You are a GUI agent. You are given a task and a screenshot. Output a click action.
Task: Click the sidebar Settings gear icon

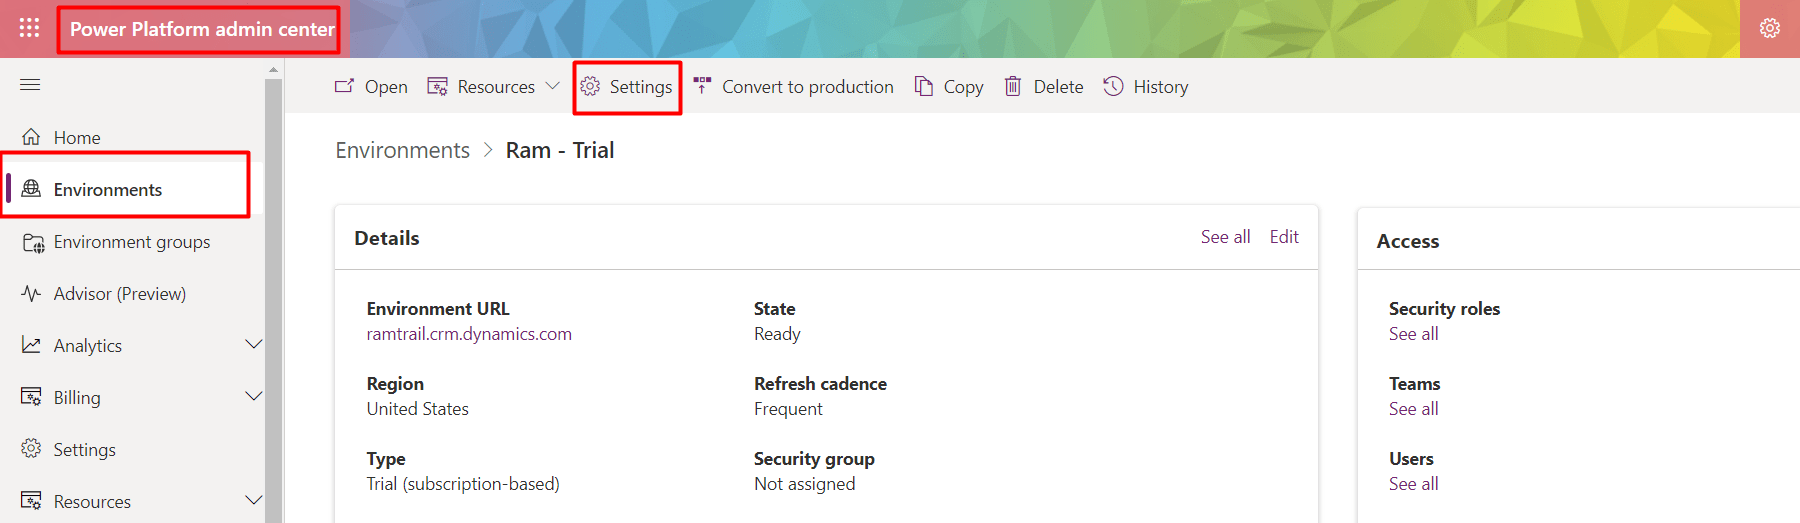(x=31, y=449)
